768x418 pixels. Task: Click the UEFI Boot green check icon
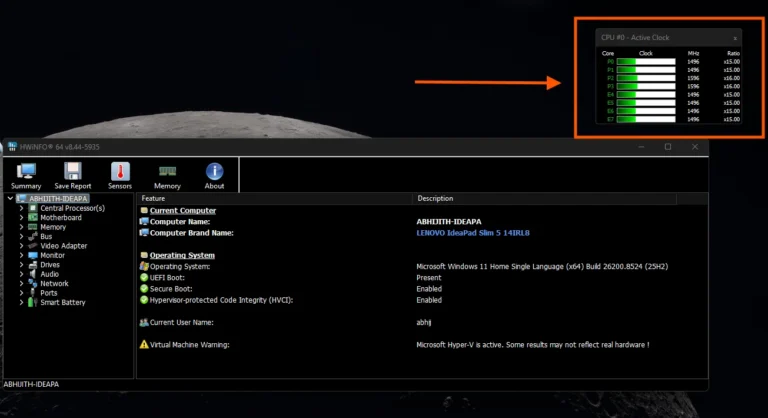(144, 277)
